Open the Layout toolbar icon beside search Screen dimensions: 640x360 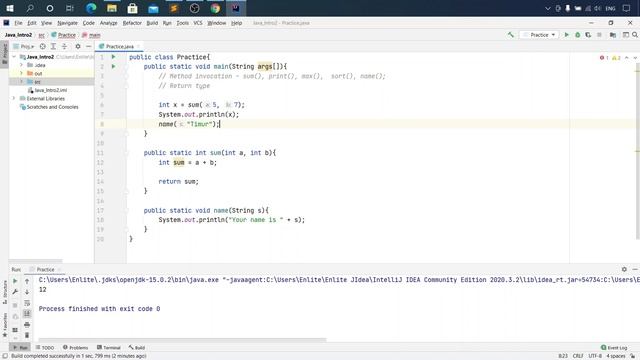(x=625, y=35)
